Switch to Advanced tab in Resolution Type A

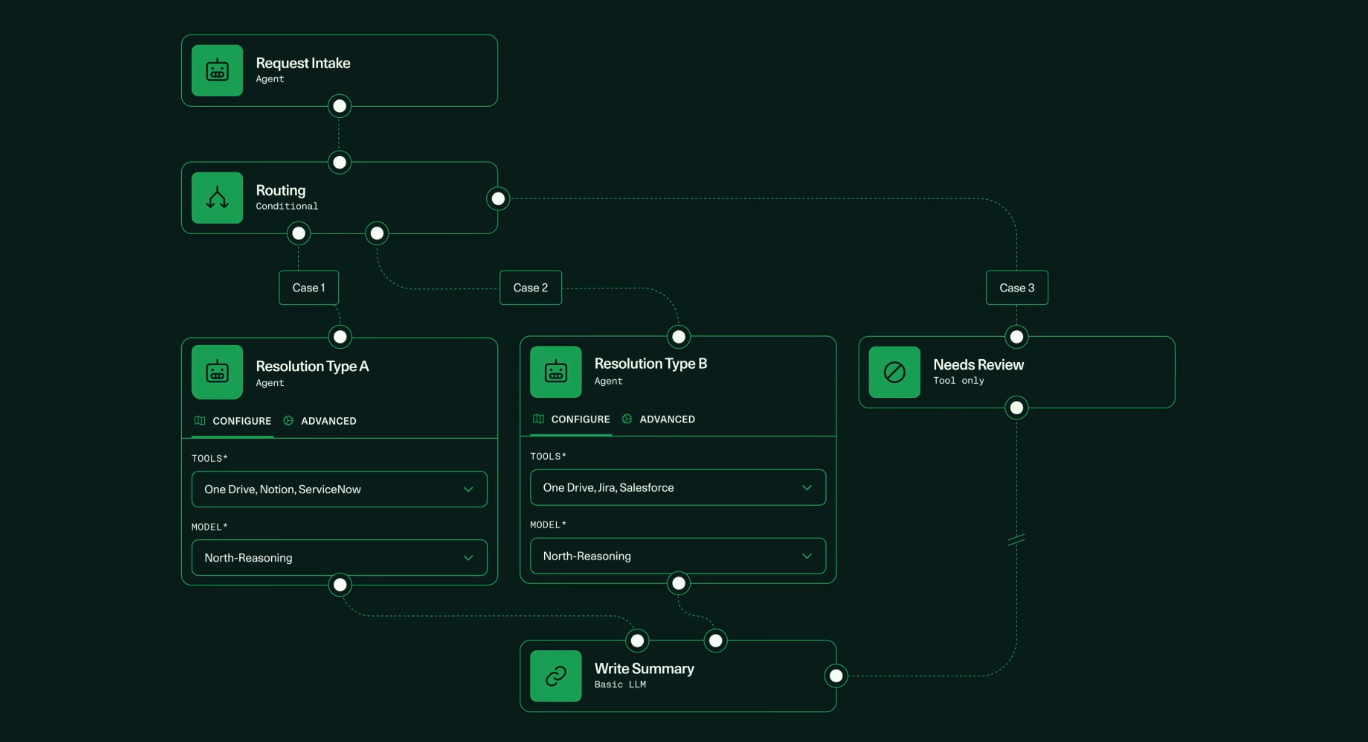click(328, 421)
